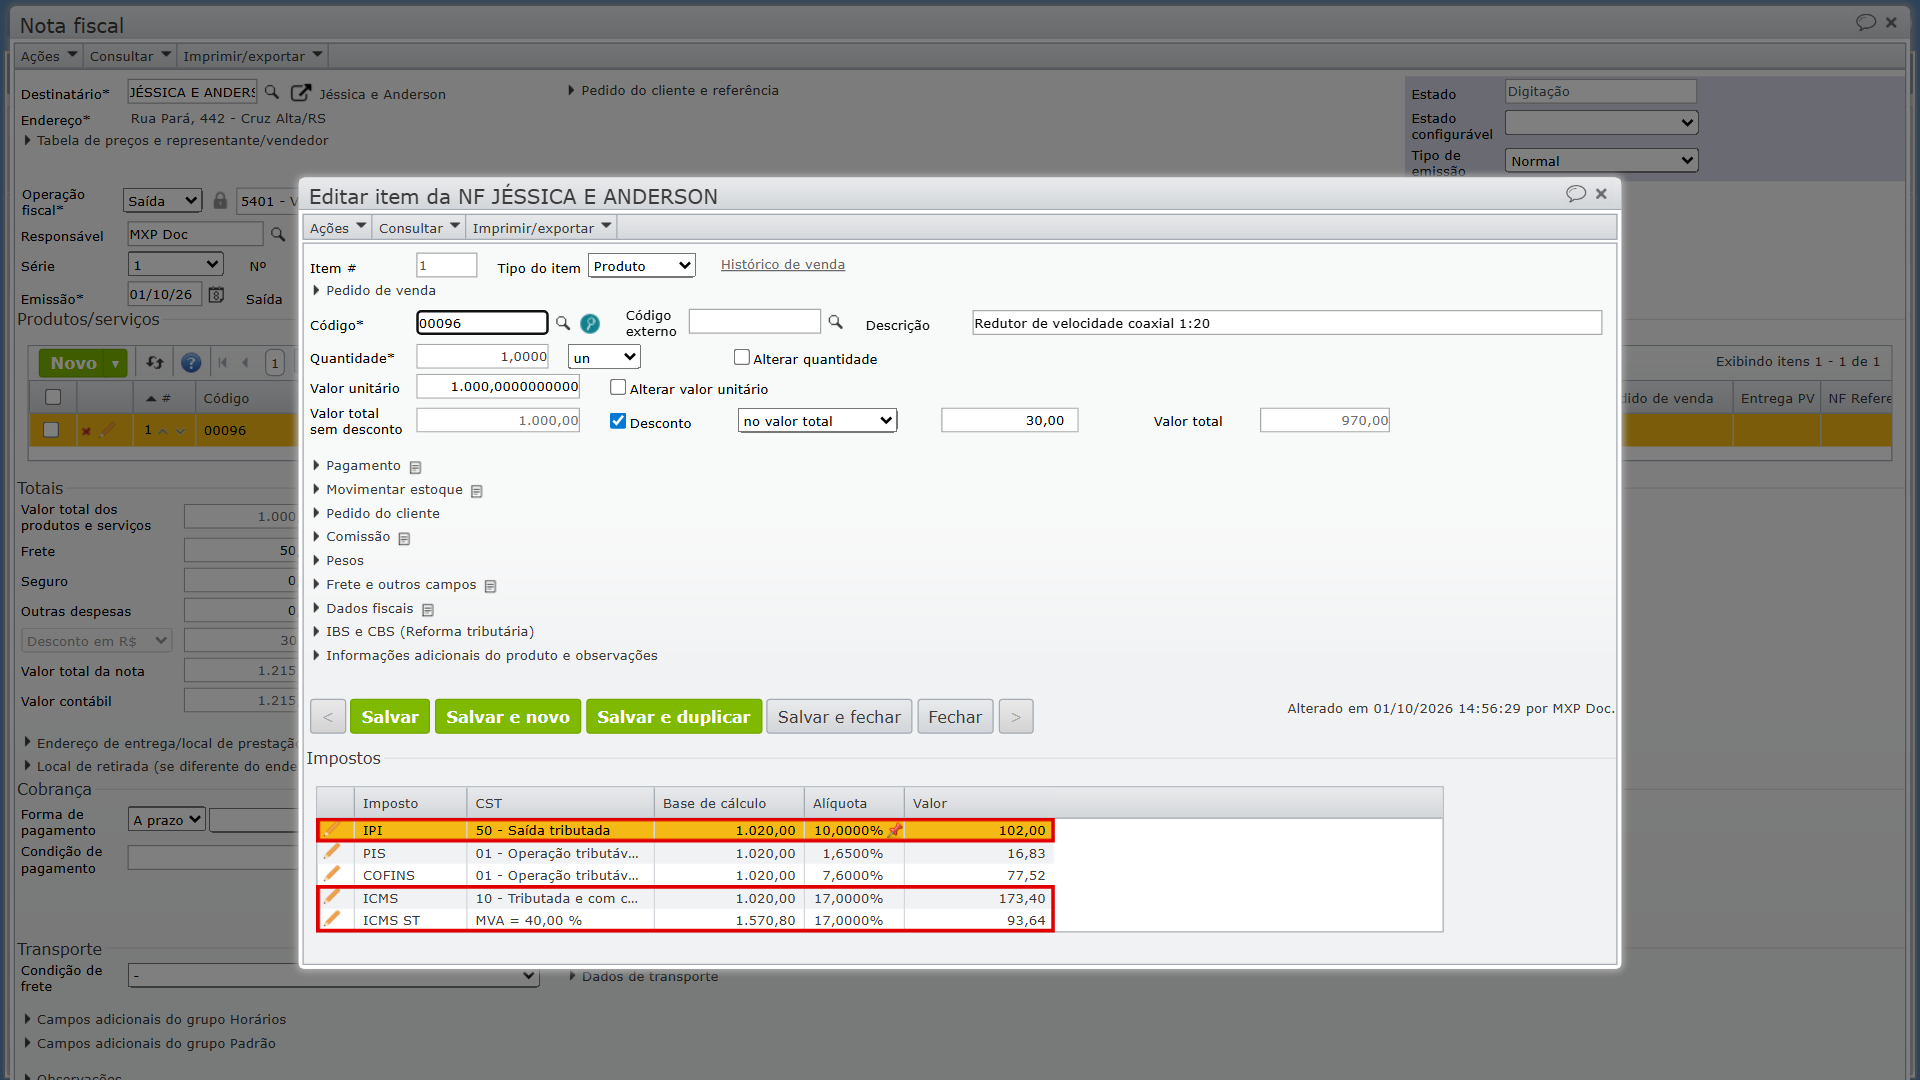Viewport: 1920px width, 1080px height.
Task: Edit the IPI tax row pencil icon
Action: pos(332,830)
